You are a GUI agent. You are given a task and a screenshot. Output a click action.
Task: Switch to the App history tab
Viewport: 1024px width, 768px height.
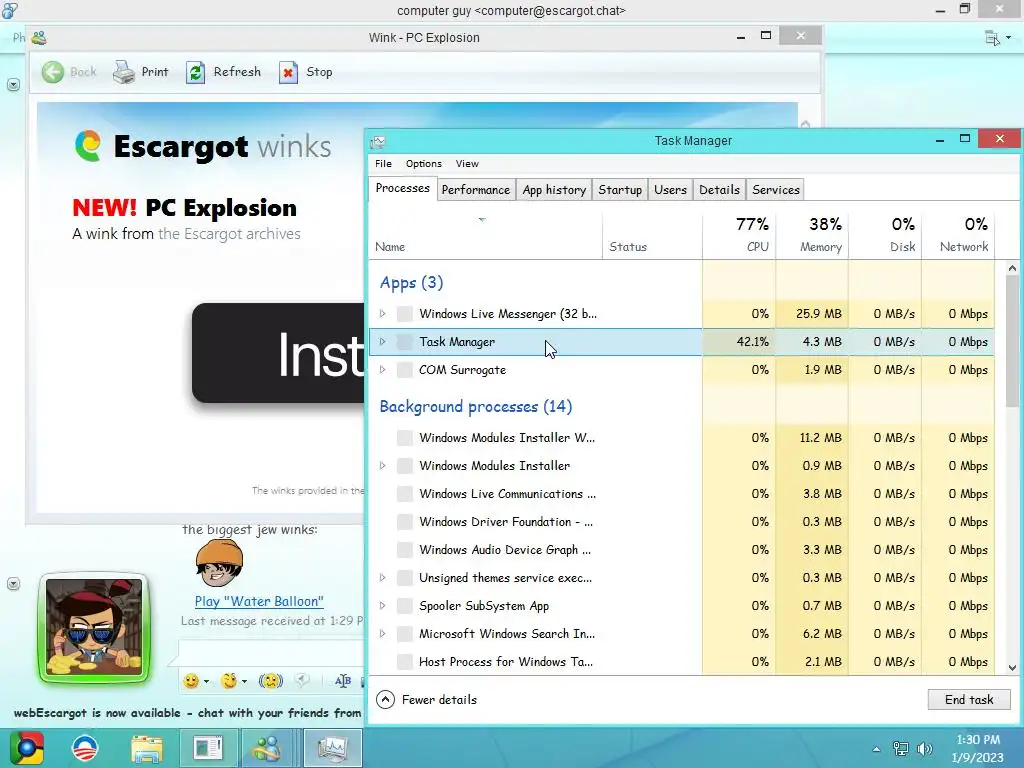click(554, 190)
